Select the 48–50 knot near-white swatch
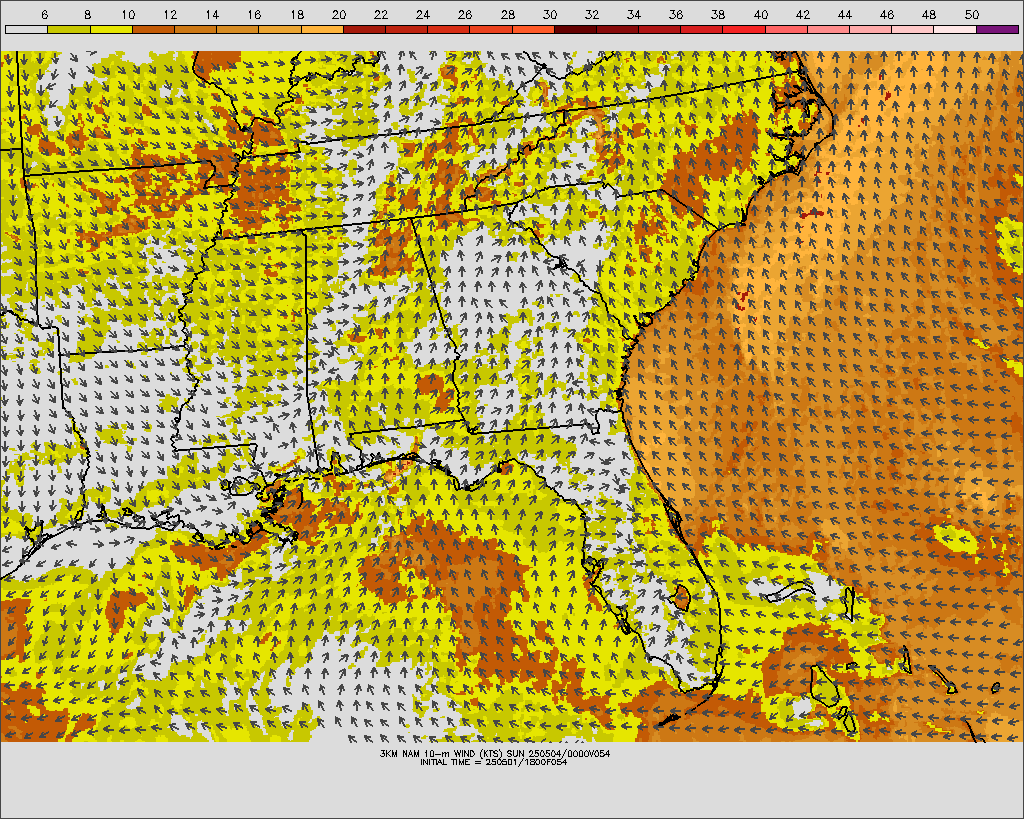Viewport: 1024px width, 819px height. [x=955, y=29]
